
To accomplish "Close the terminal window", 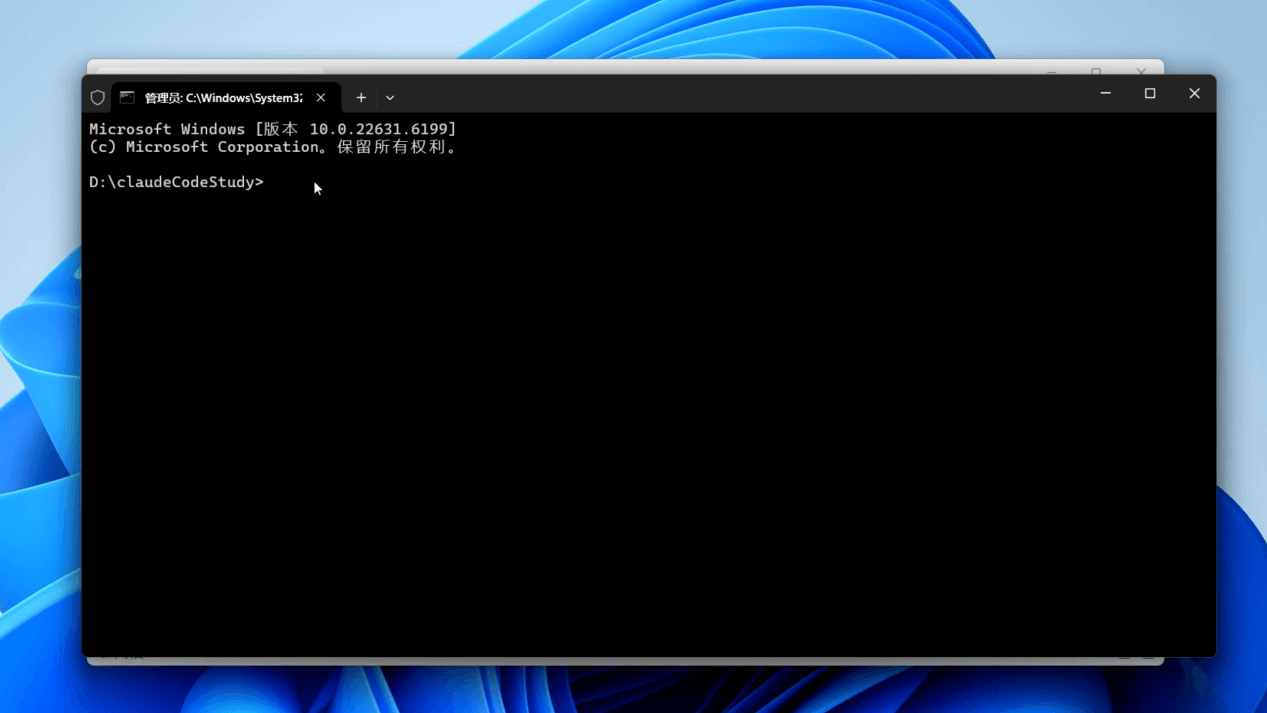I will point(1194,94).
